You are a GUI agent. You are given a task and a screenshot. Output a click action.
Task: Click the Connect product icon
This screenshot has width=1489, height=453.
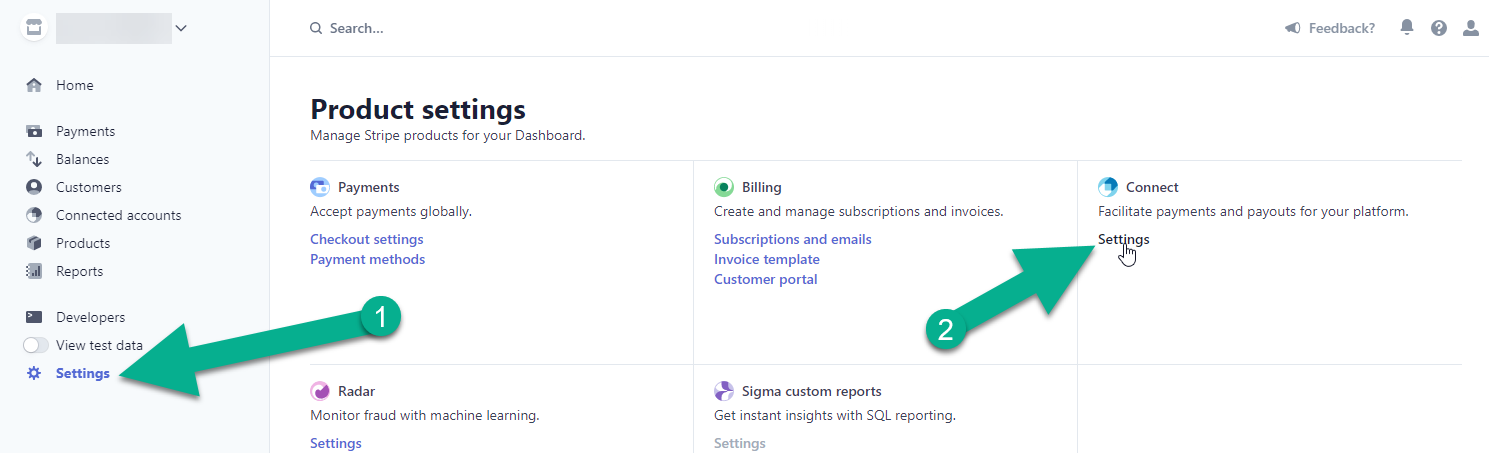pyautogui.click(x=1108, y=187)
